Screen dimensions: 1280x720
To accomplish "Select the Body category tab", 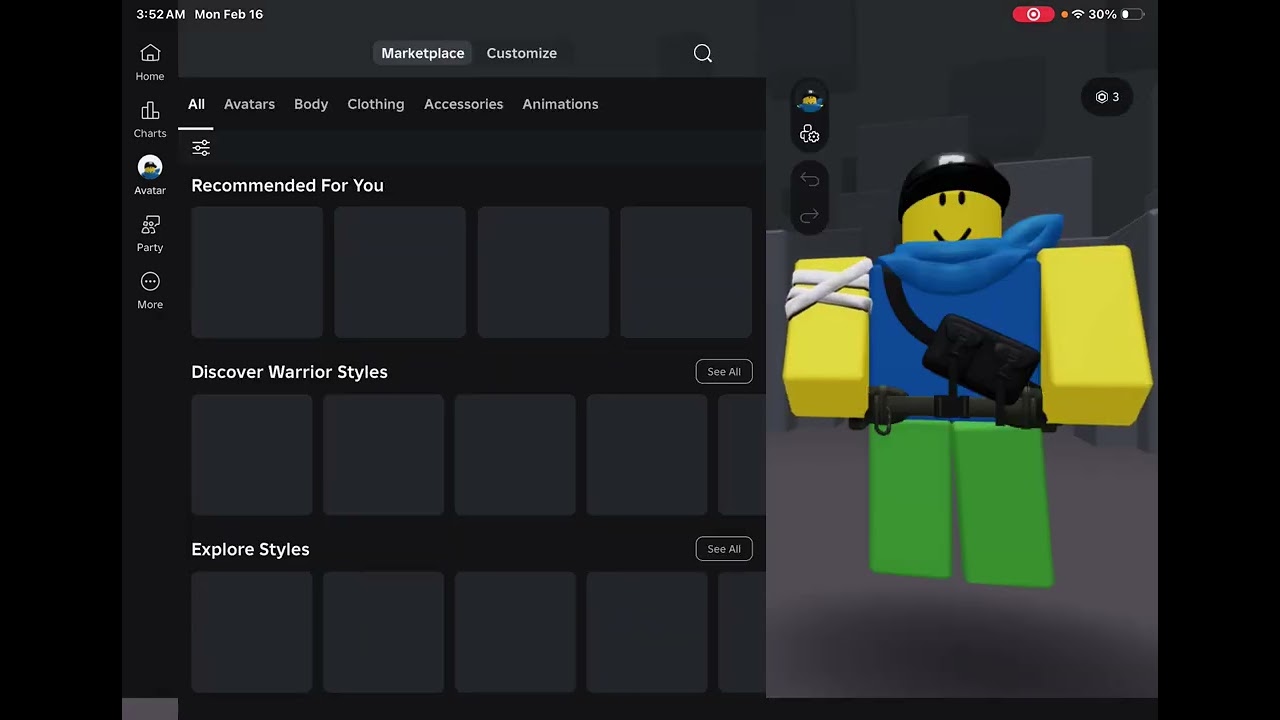I will [311, 104].
